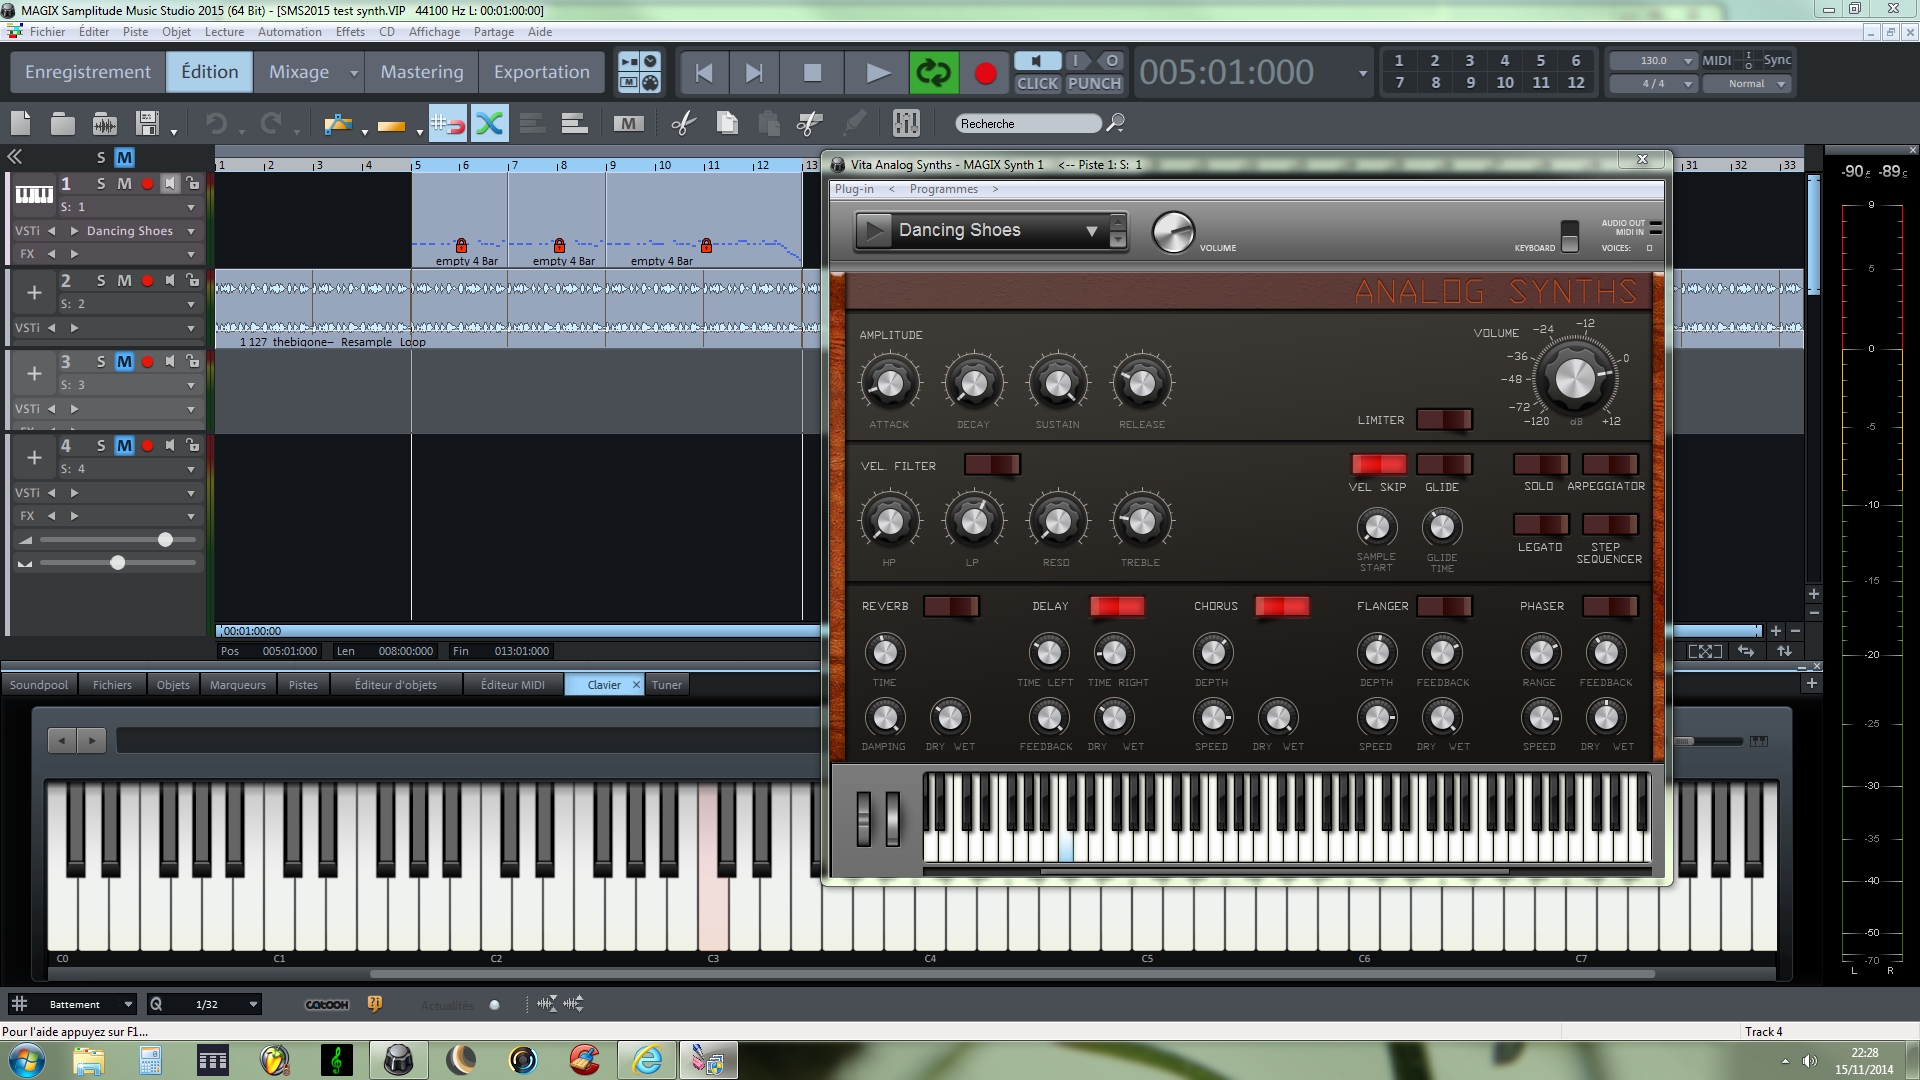Image resolution: width=1920 pixels, height=1080 pixels.
Task: Click Programmes in the synth plug-in header
Action: tap(943, 188)
